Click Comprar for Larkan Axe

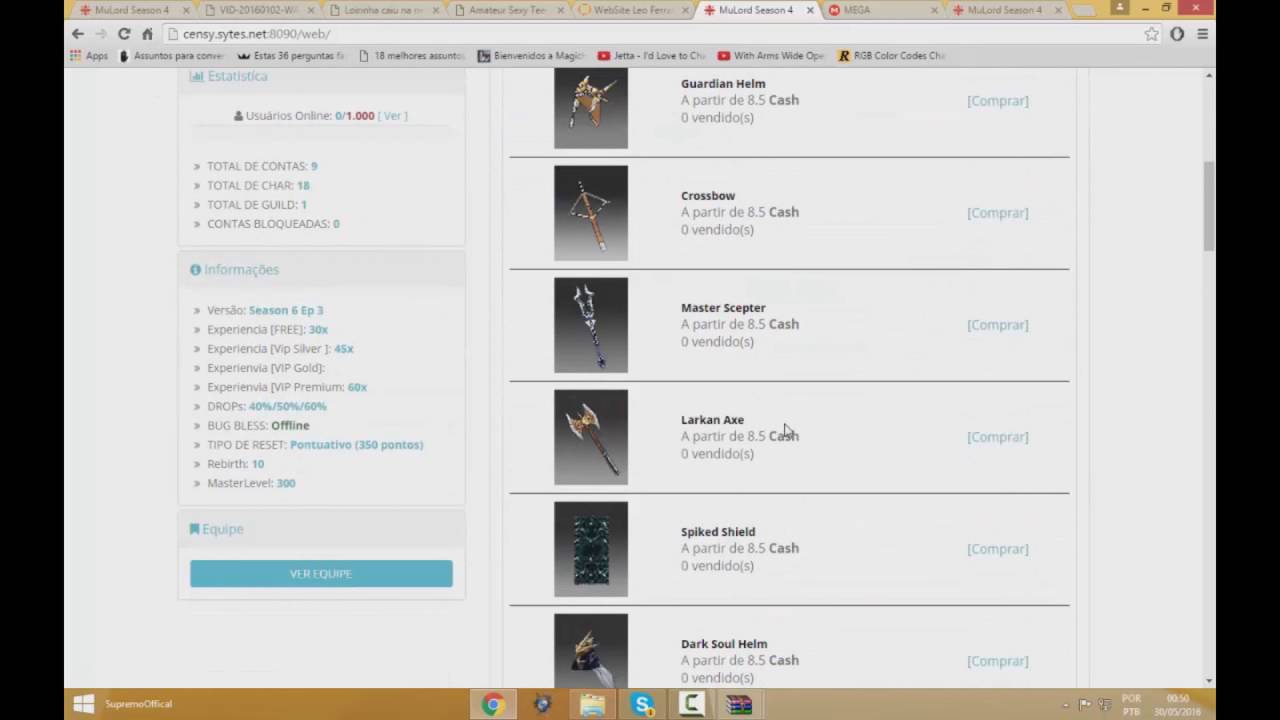tap(997, 437)
